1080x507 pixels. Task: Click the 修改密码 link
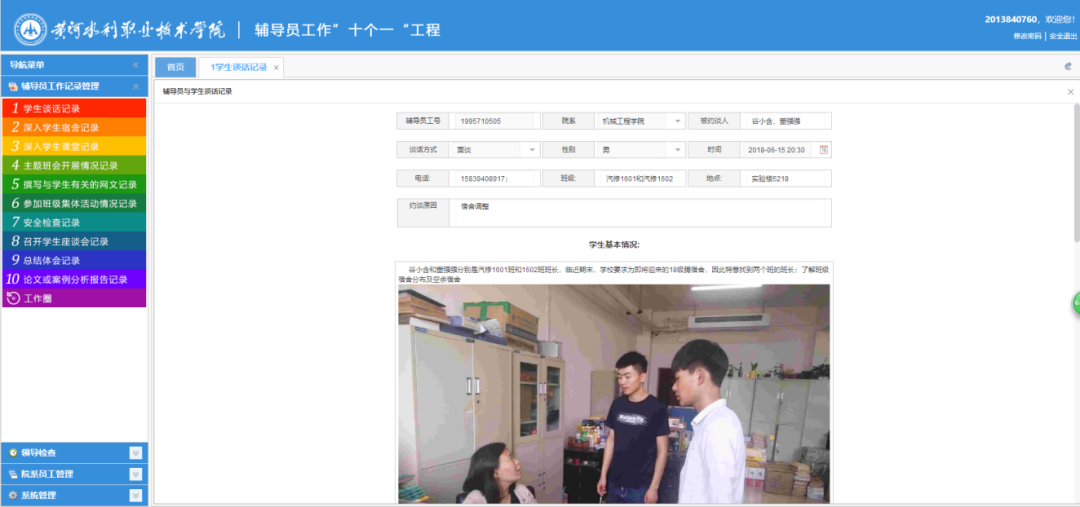(x=1027, y=36)
